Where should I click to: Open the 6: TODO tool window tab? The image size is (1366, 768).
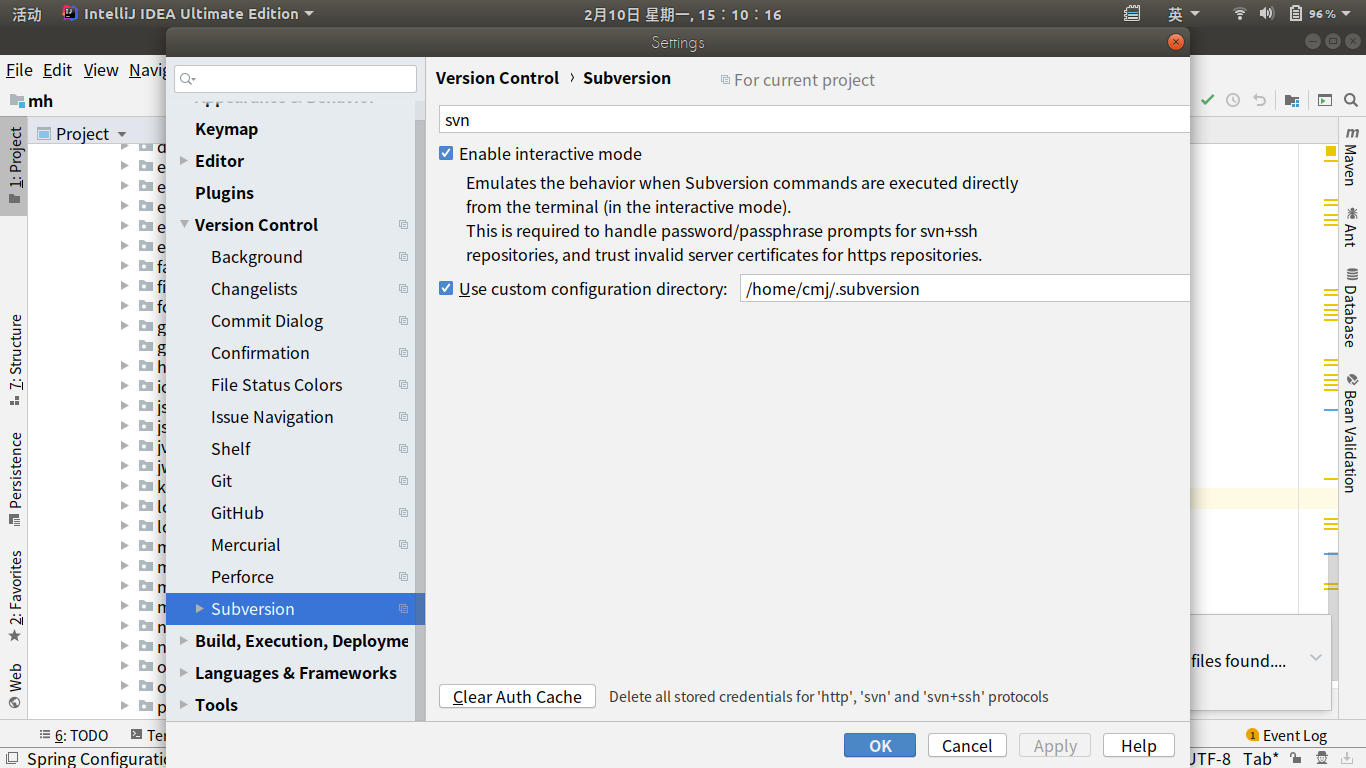[74, 735]
